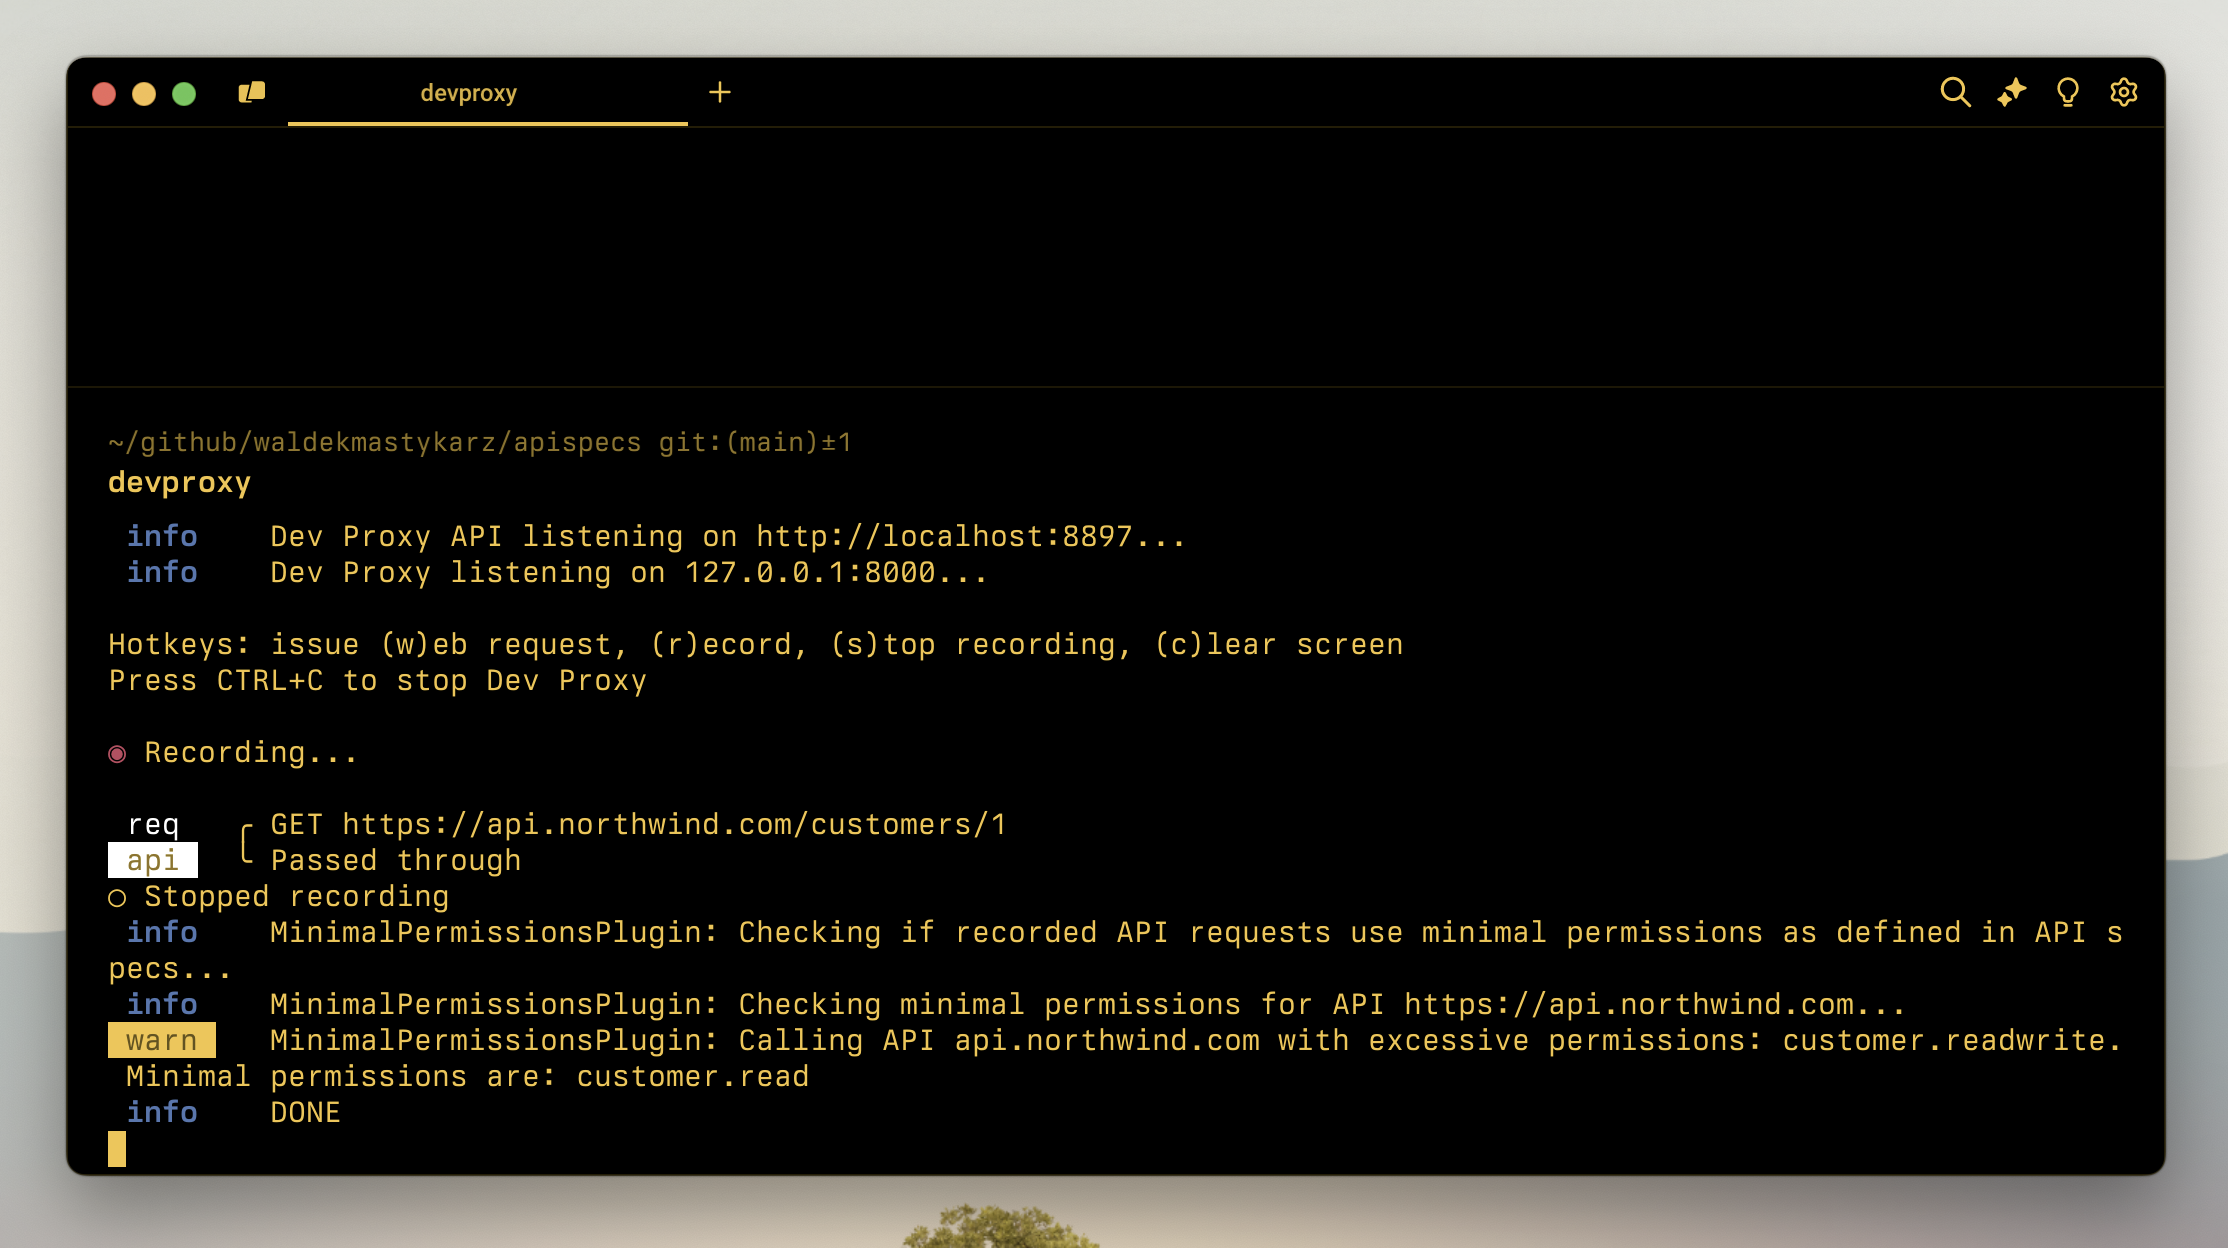Click the red Recording indicator dot
Viewport: 2228px width, 1248px height.
118,753
